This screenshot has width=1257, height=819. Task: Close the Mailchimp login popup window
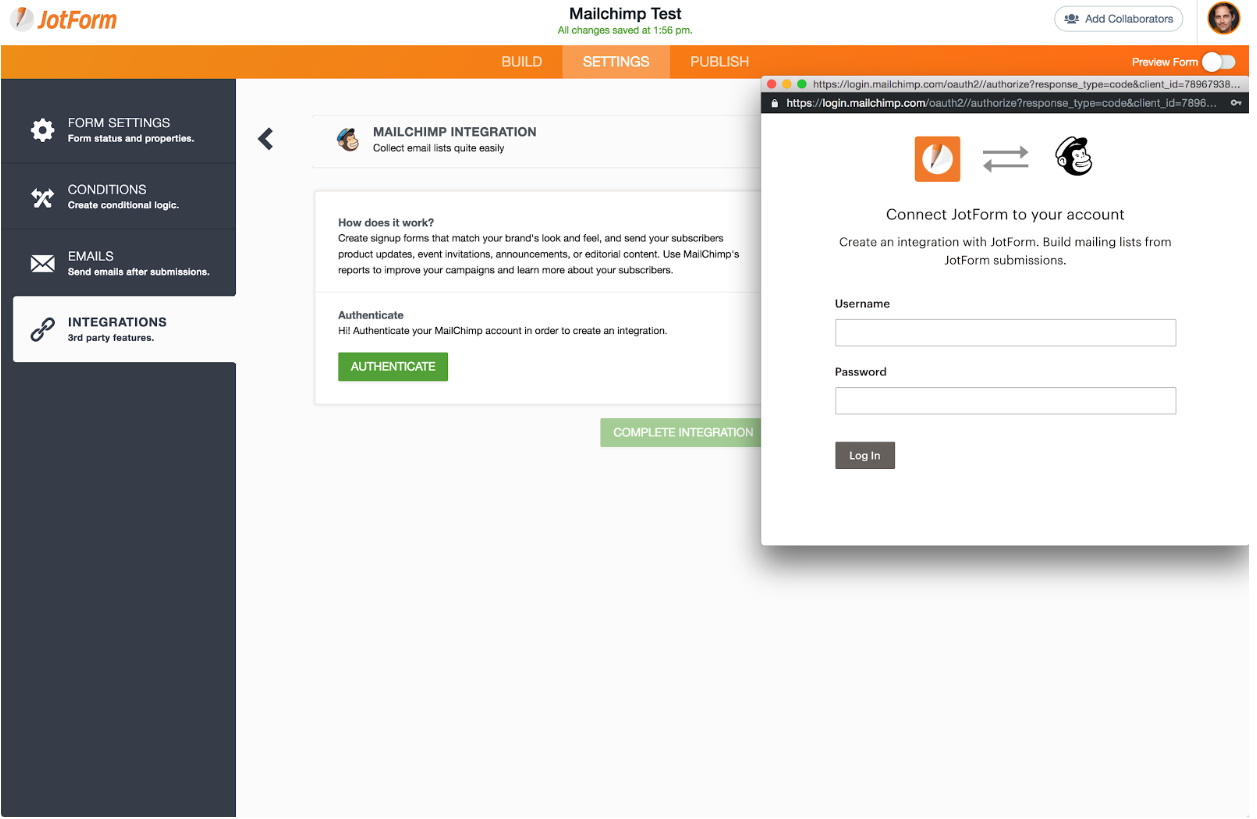click(771, 85)
